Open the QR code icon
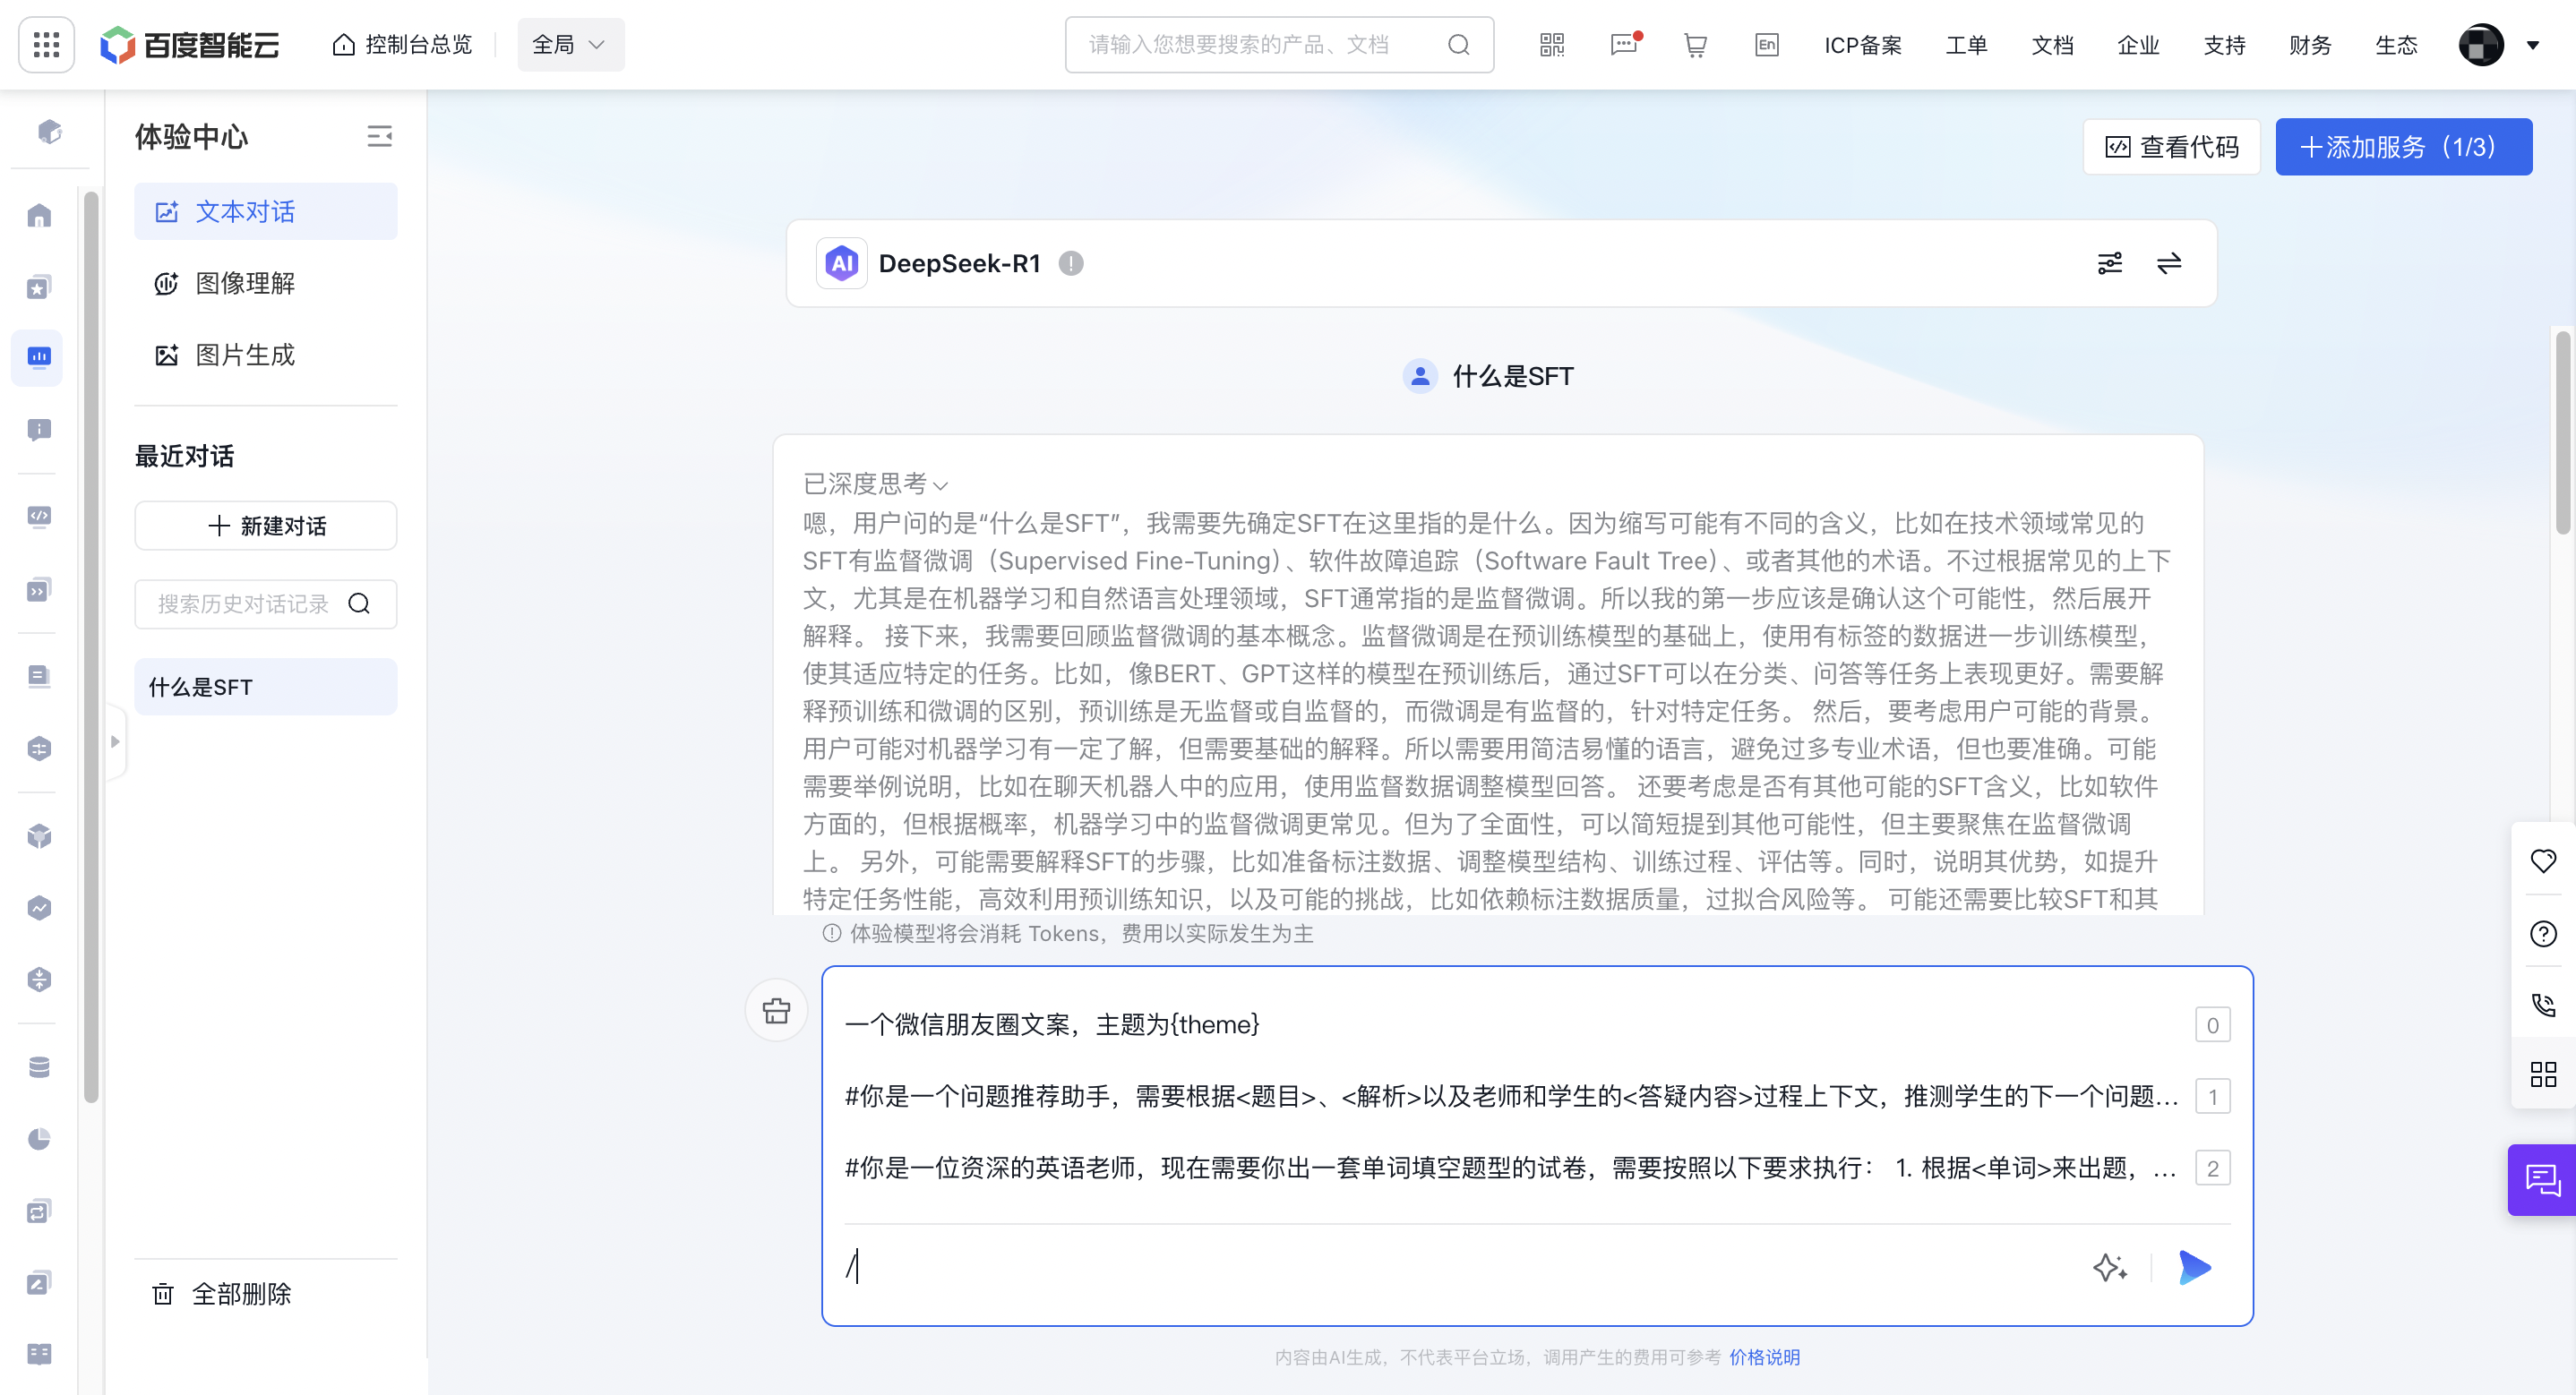Image resolution: width=2576 pixels, height=1395 pixels. click(x=1552, y=45)
